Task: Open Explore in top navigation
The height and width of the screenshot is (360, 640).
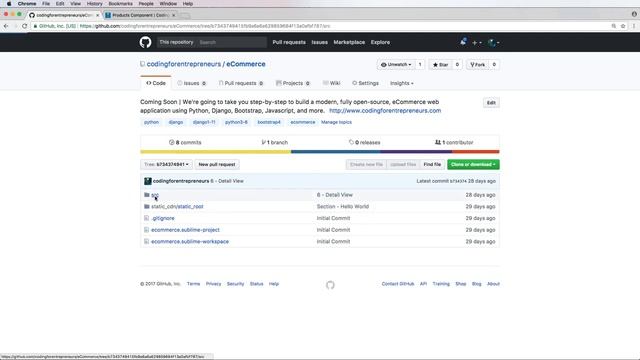Action: point(380,42)
